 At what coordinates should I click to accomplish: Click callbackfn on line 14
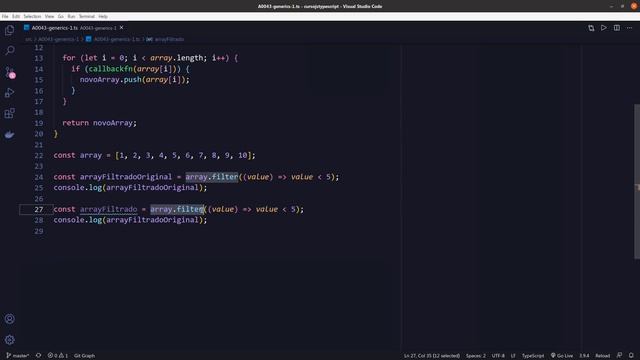111,69
